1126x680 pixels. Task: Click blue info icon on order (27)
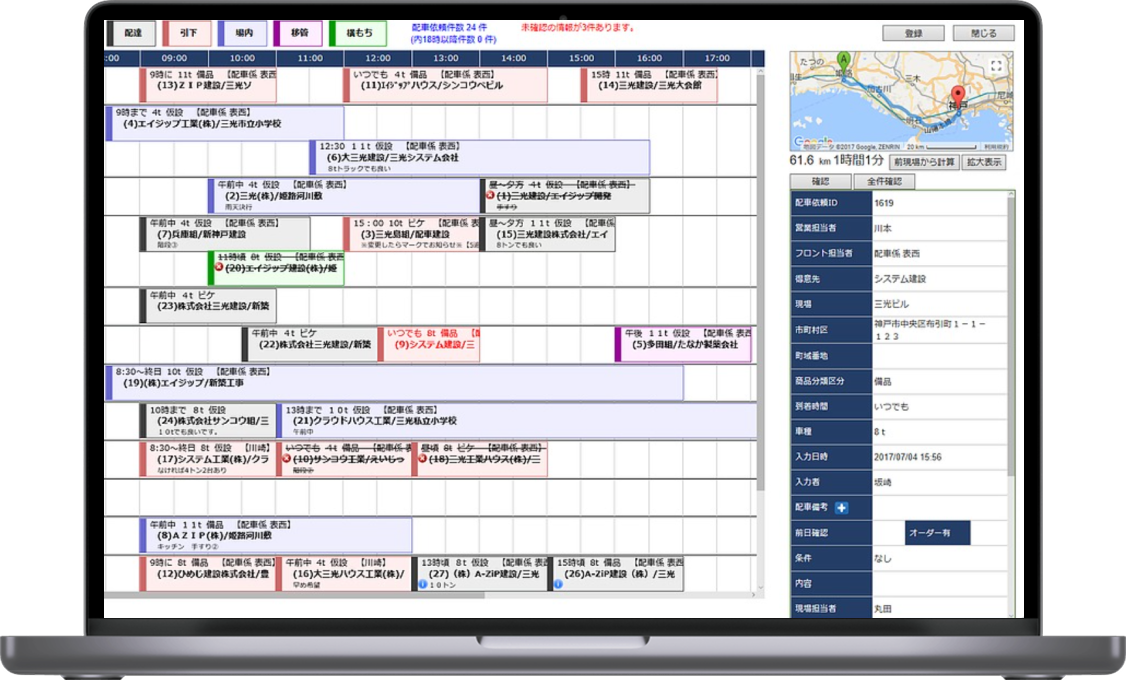422,585
